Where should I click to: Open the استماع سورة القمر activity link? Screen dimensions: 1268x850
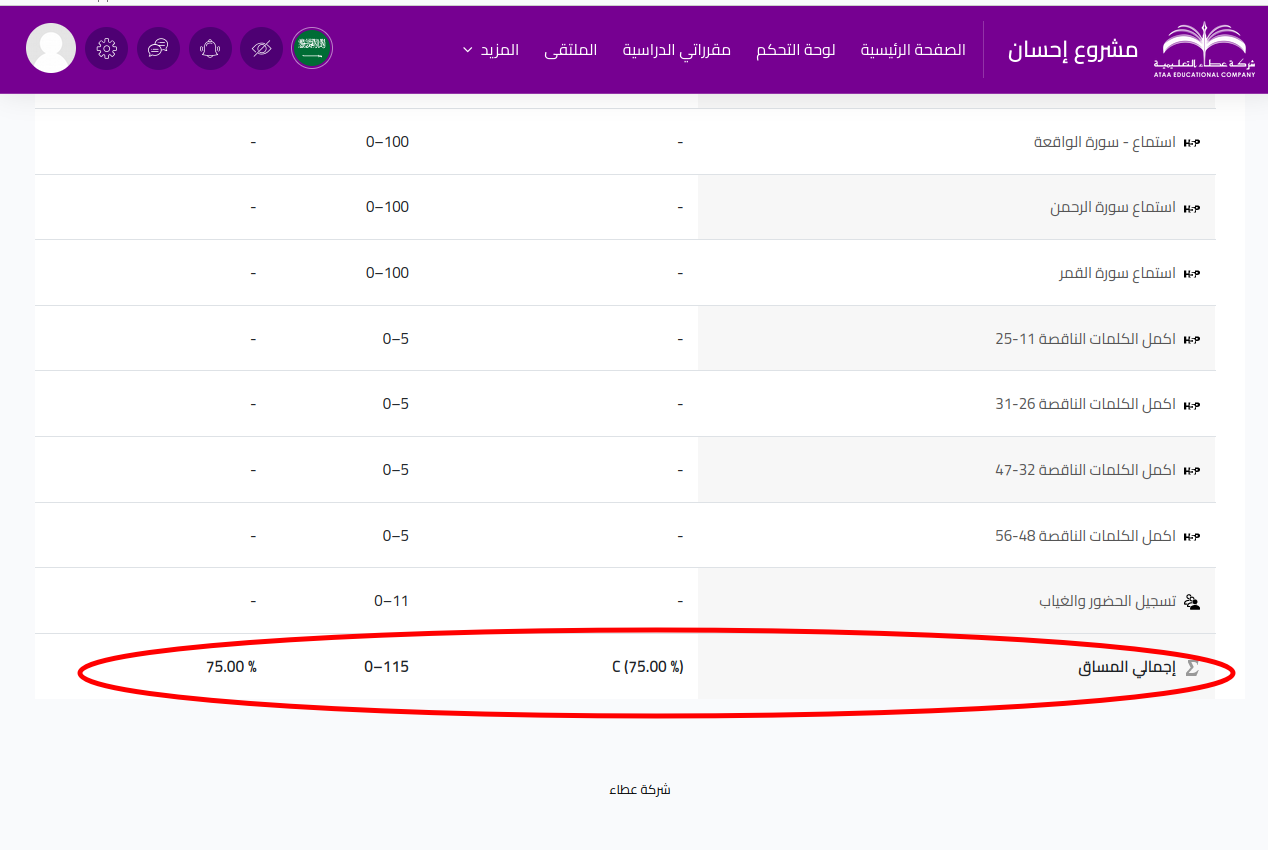(1117, 273)
